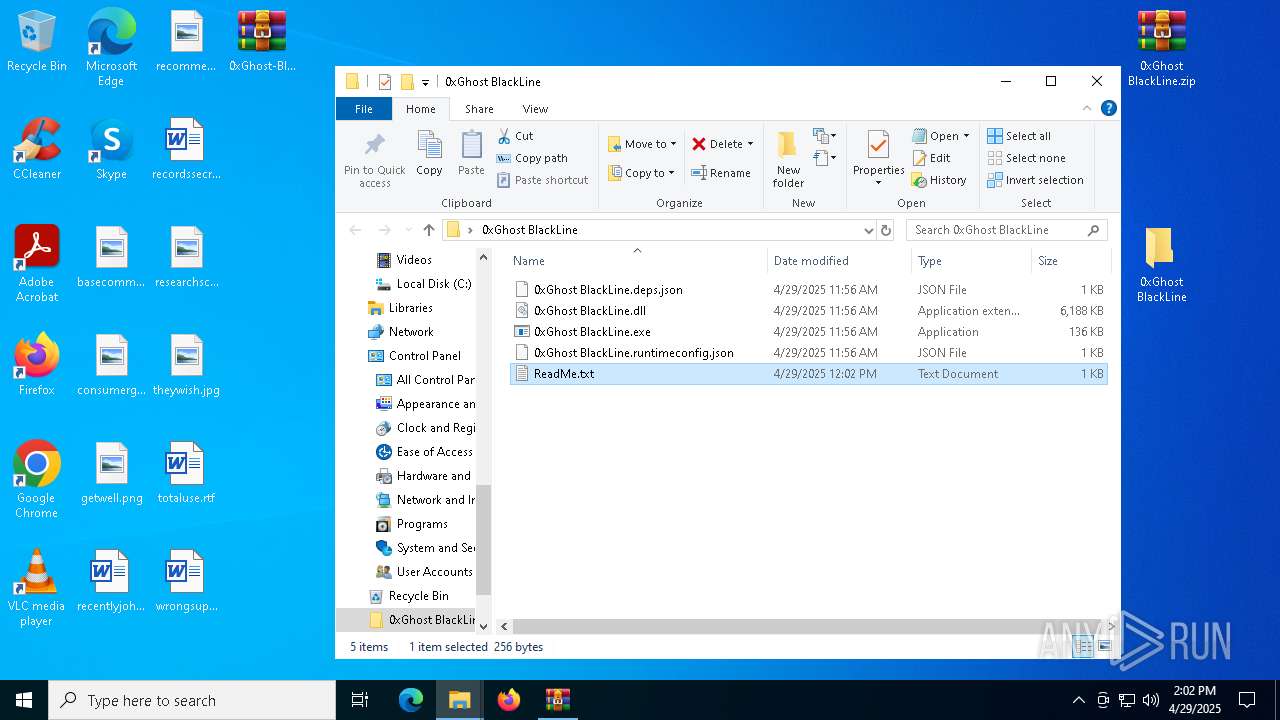Screen dimensions: 1280x720
Task: Open the Copy to dropdown
Action: (642, 173)
